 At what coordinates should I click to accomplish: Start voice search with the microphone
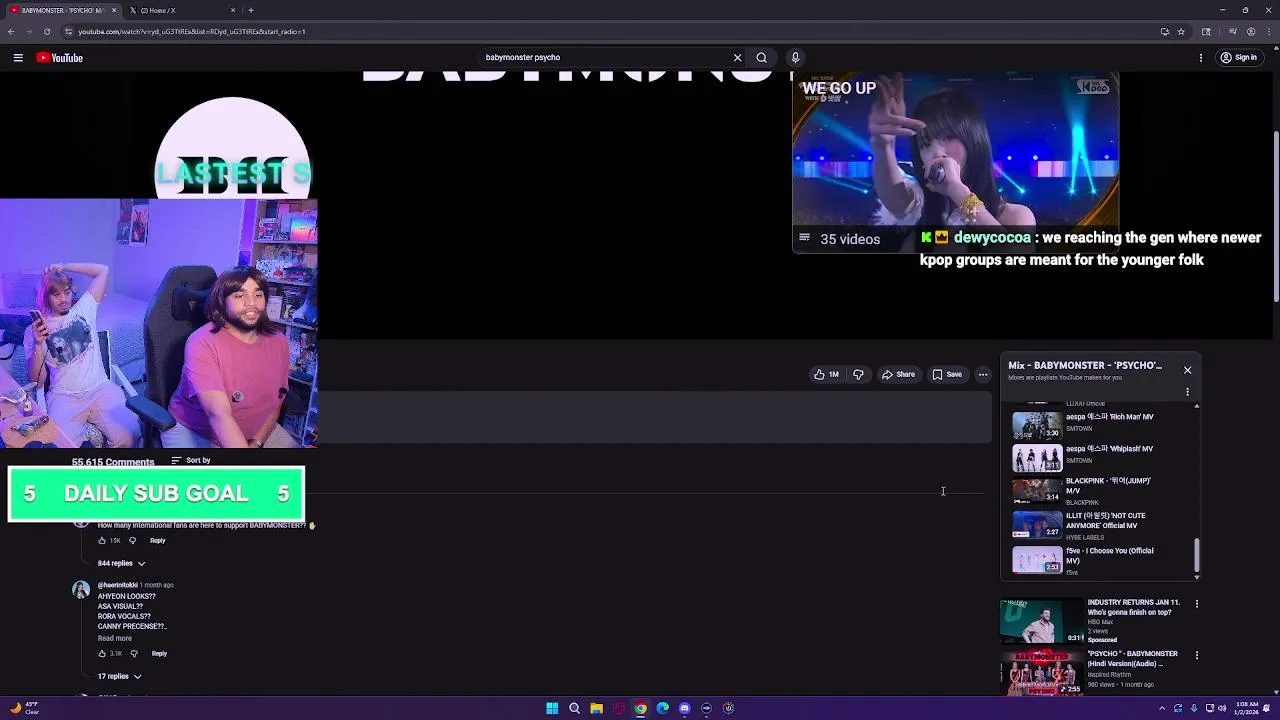tap(795, 58)
